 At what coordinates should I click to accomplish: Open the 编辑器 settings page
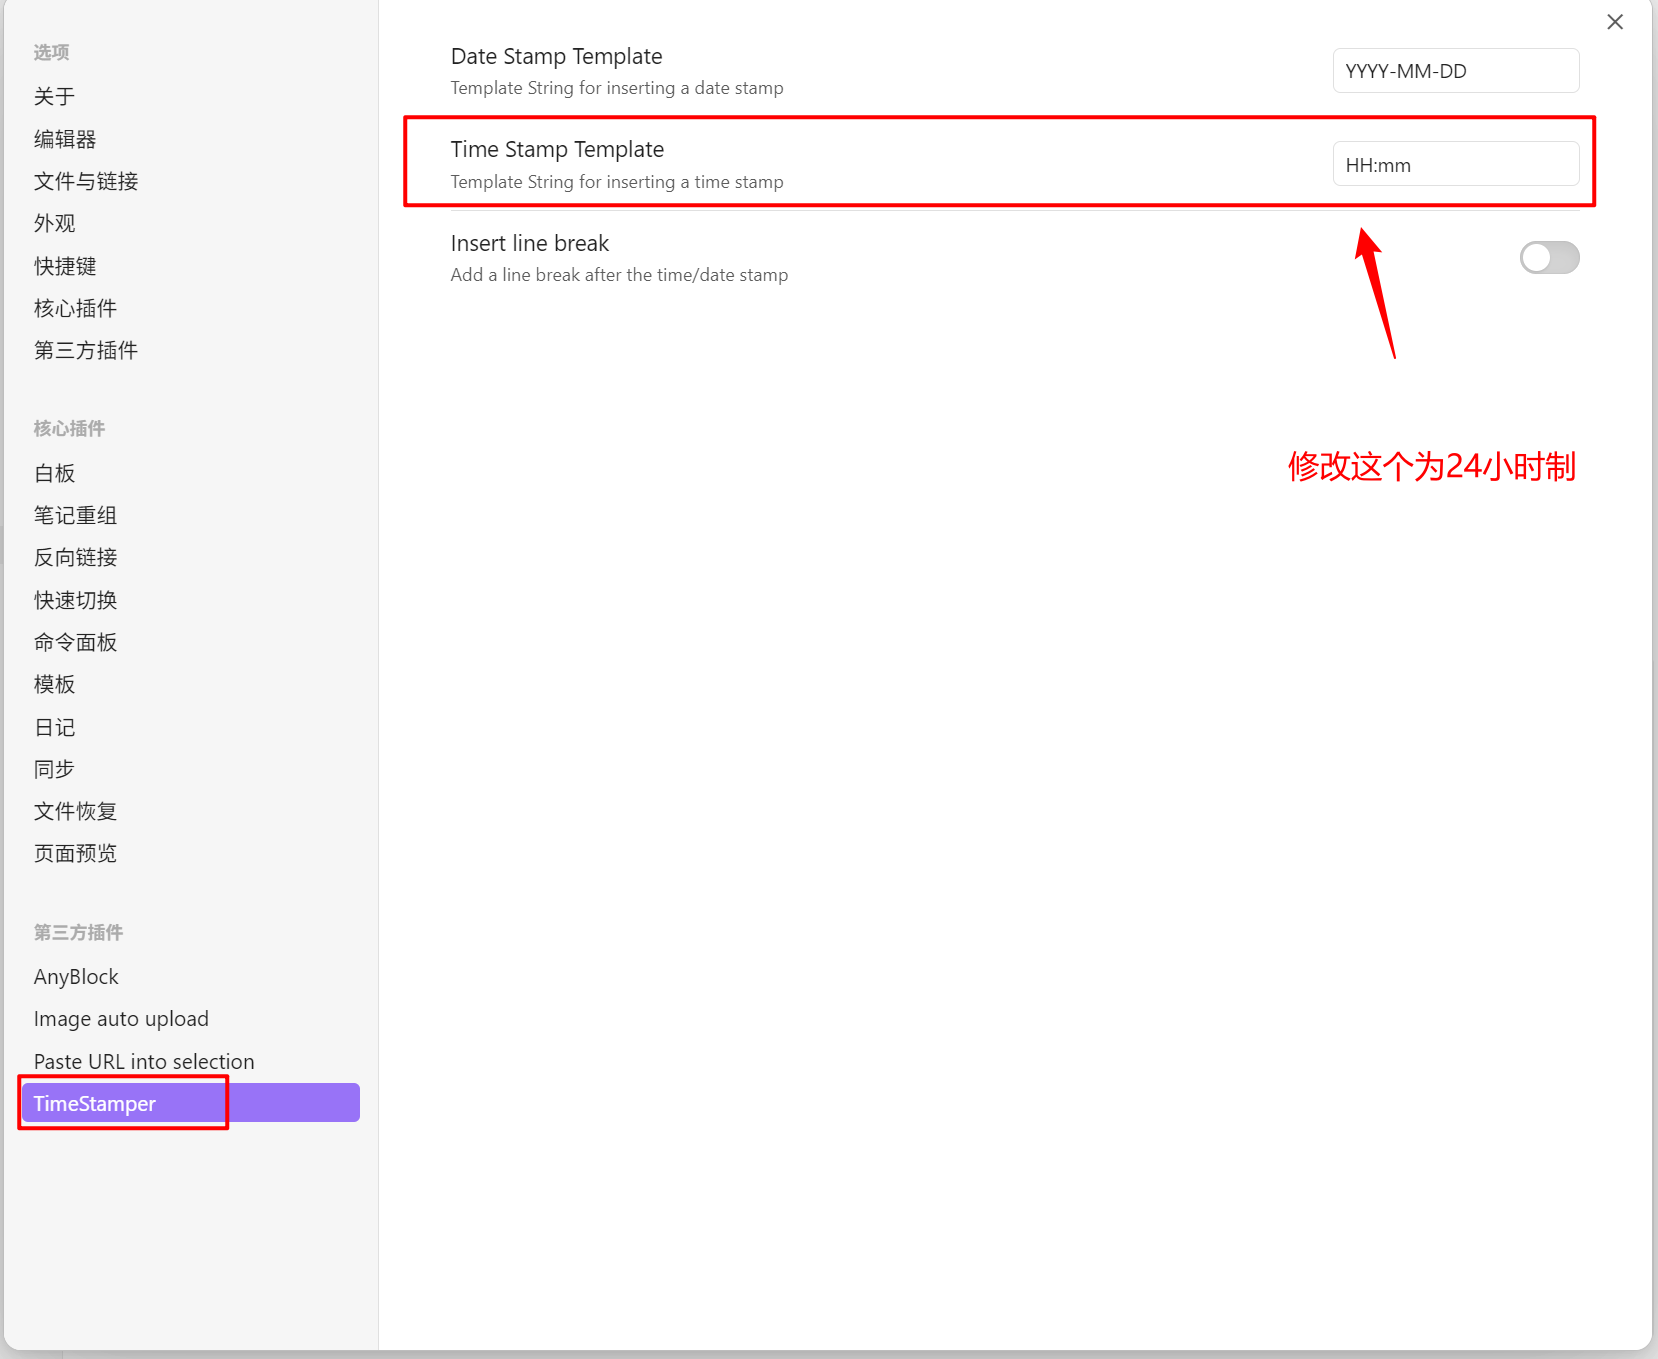point(65,139)
